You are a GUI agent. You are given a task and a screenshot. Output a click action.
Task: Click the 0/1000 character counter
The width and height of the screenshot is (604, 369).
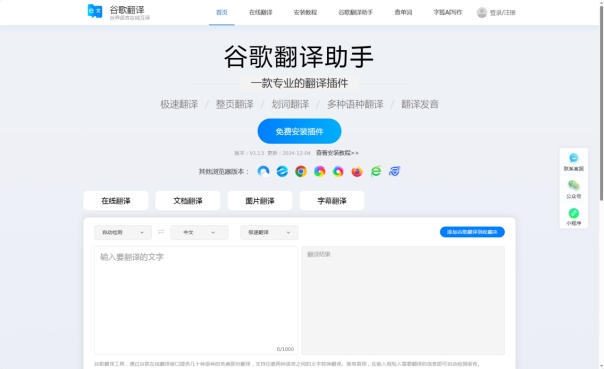point(285,349)
